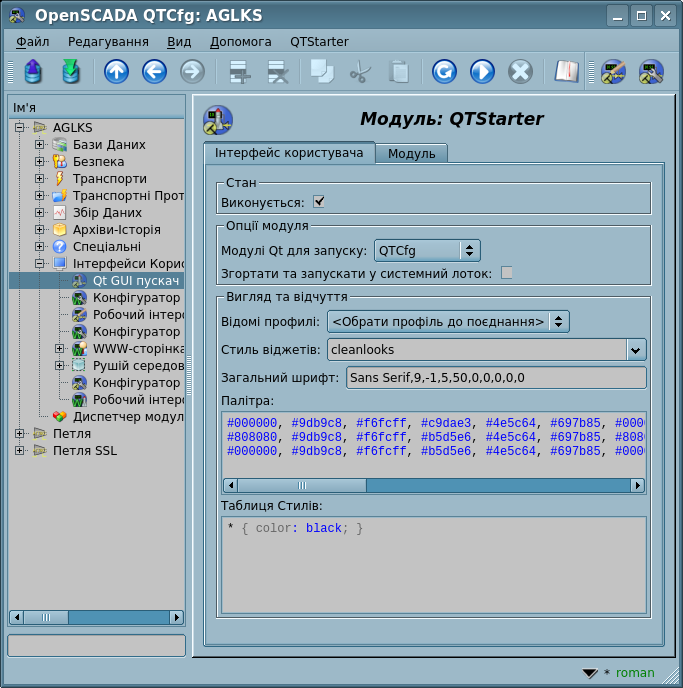This screenshot has width=683, height=688.
Task: Start periodic update play icon
Action: 483,72
